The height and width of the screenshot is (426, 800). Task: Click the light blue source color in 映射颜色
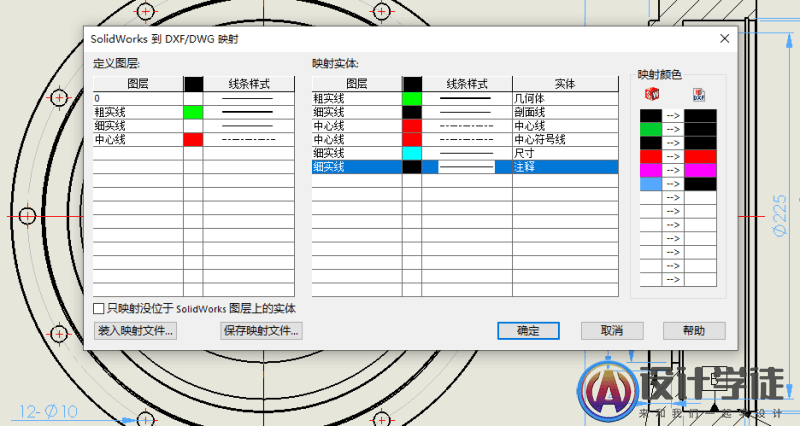tap(651, 184)
